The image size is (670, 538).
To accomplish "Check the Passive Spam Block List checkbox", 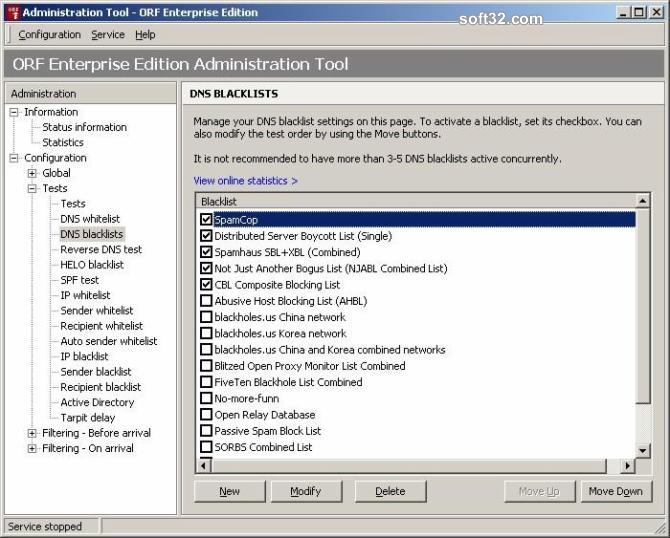I will [x=206, y=431].
